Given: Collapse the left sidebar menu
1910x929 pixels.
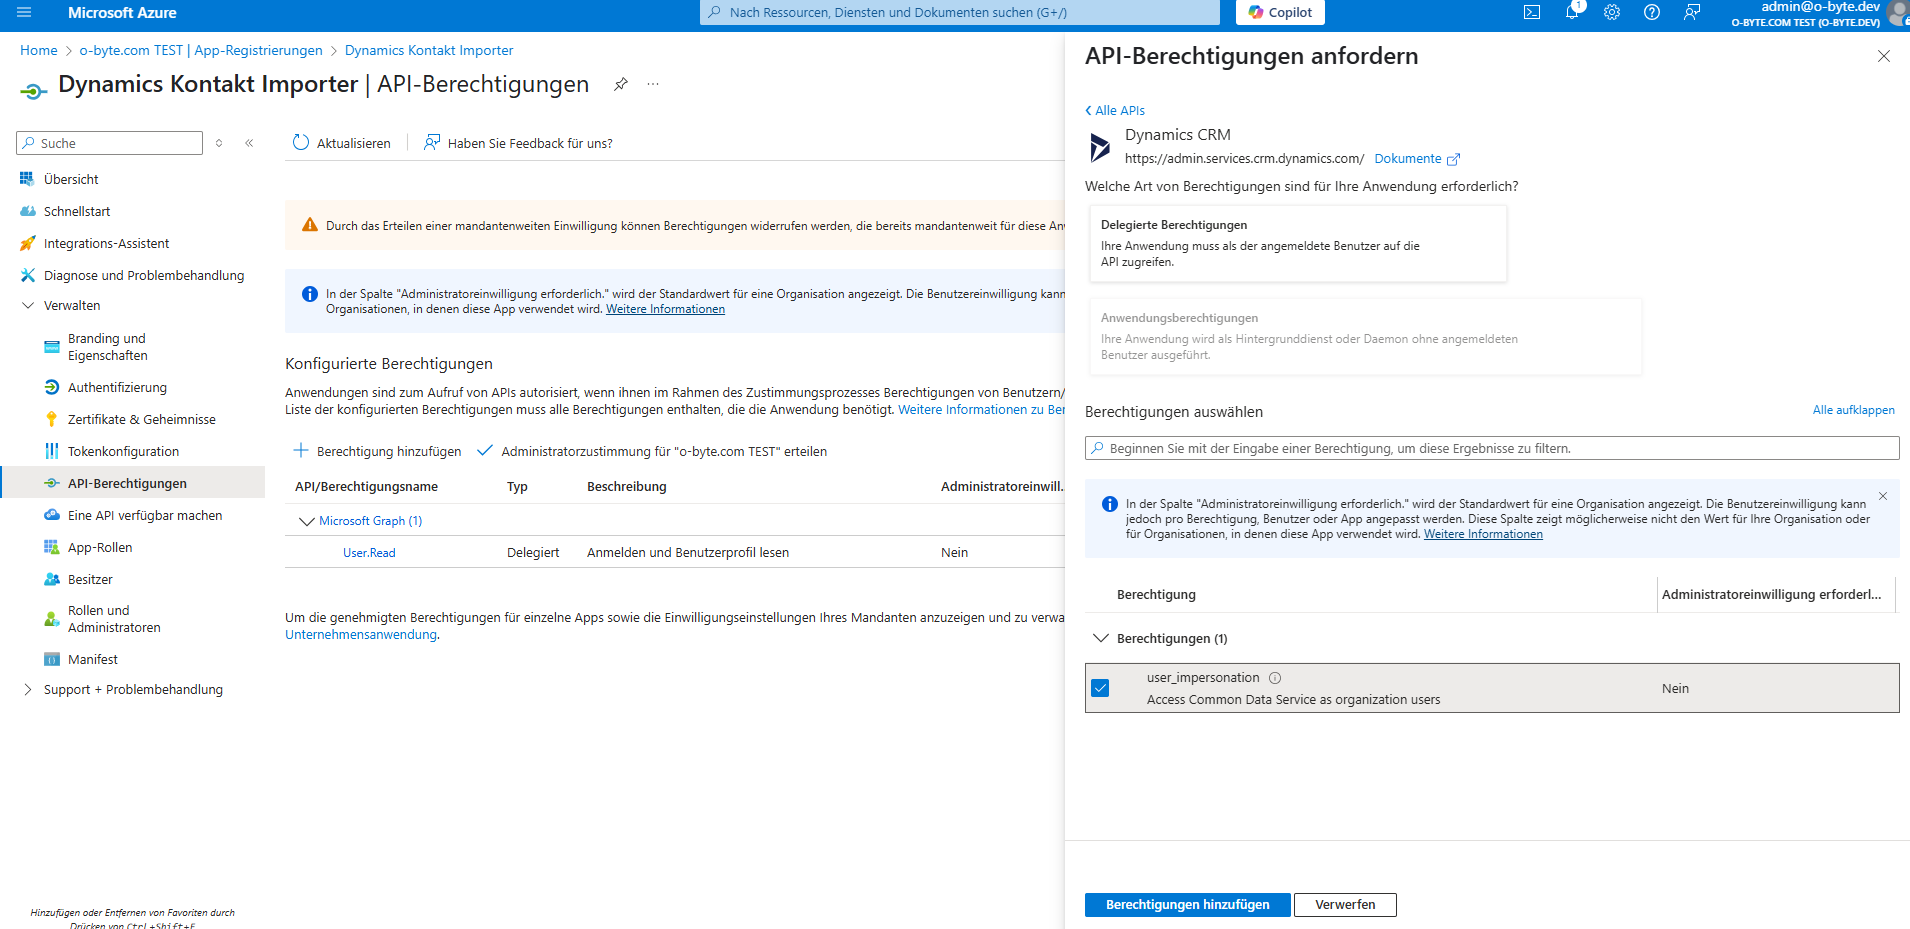Looking at the screenshot, I should pos(249,143).
